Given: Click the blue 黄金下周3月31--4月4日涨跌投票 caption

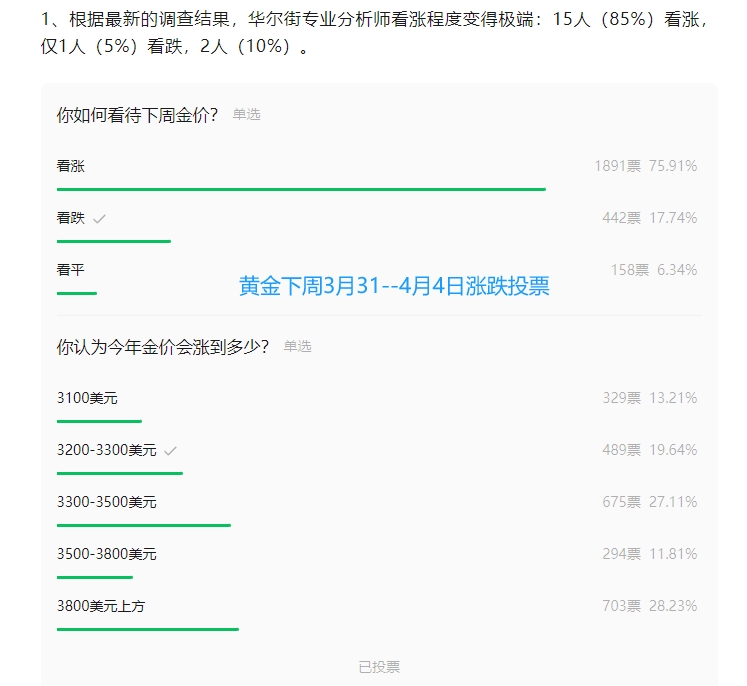Looking at the screenshot, I should 394,287.
